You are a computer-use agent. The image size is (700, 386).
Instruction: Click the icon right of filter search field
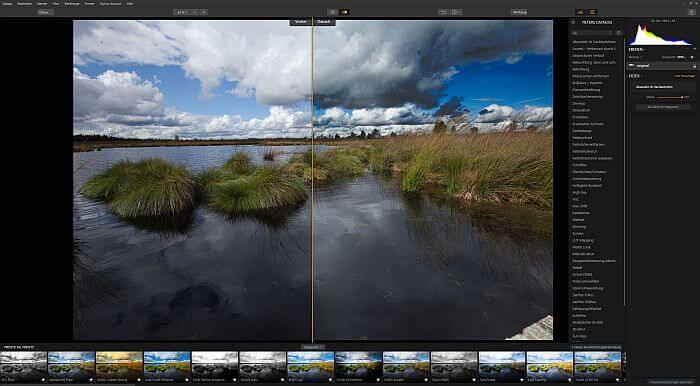618,33
